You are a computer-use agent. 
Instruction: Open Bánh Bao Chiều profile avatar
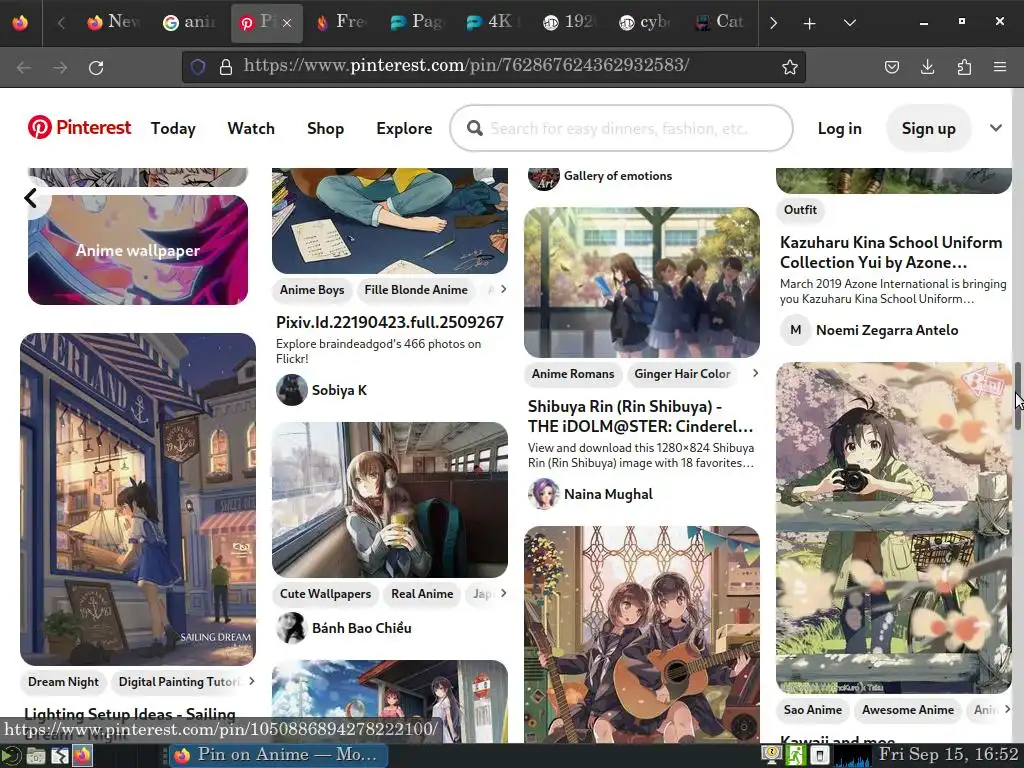[x=291, y=628]
